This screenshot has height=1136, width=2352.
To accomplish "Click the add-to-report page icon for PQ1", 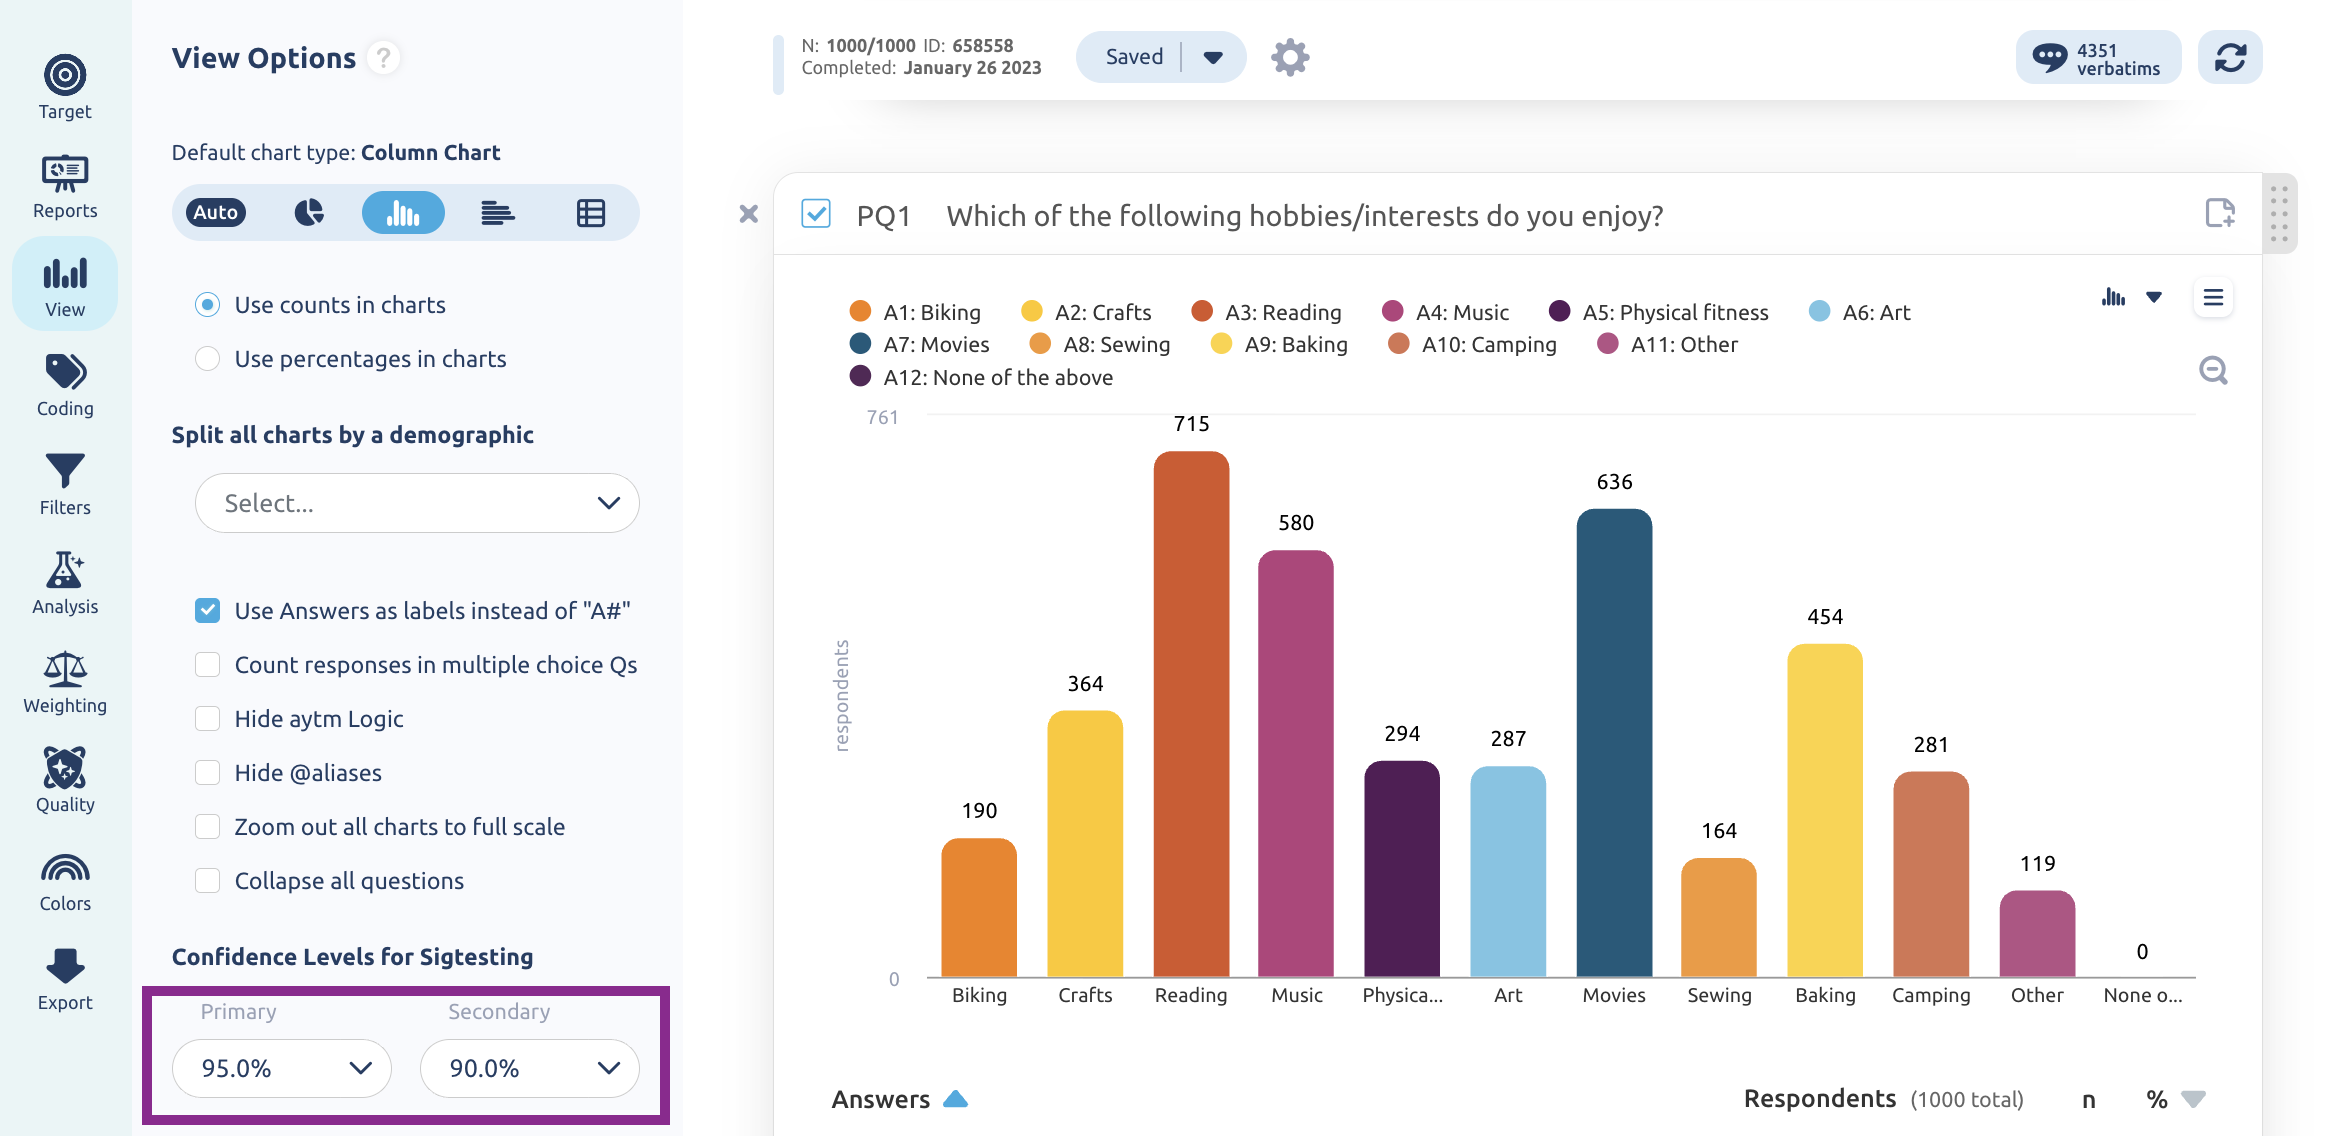I will pos(2220,212).
